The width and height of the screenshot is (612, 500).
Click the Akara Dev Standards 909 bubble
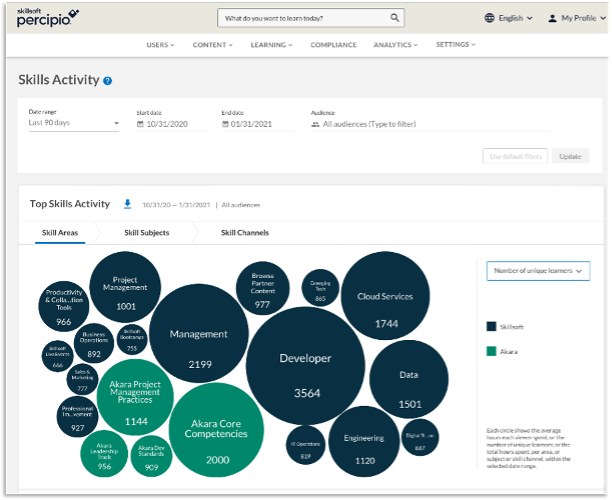click(x=151, y=456)
